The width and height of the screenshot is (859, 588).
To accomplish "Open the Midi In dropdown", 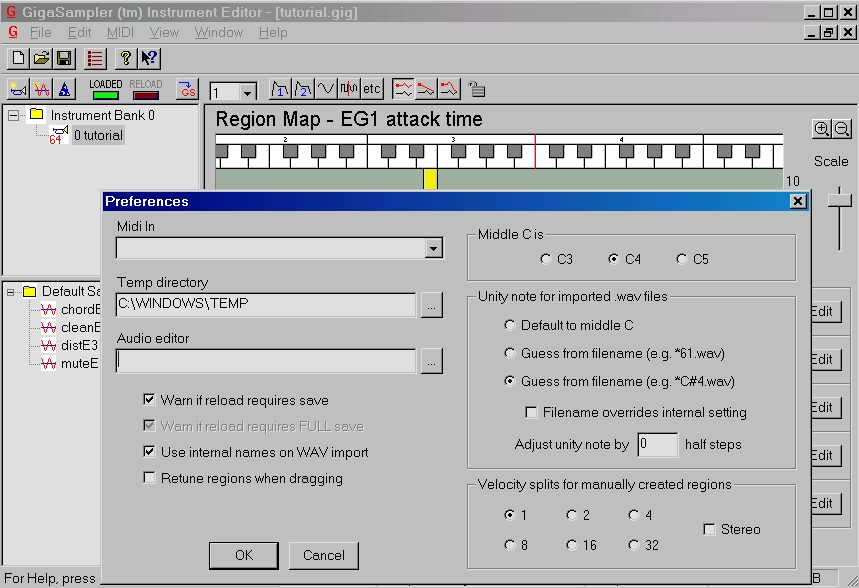I will (433, 248).
